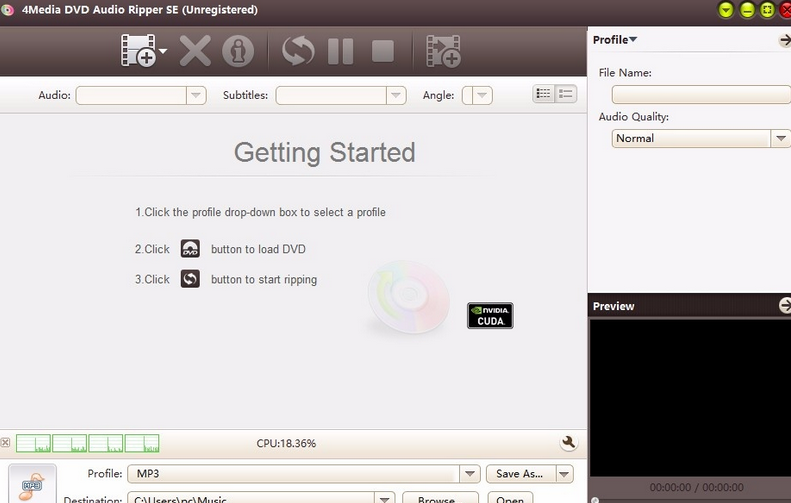Switch to detailed list view icon

click(566, 94)
